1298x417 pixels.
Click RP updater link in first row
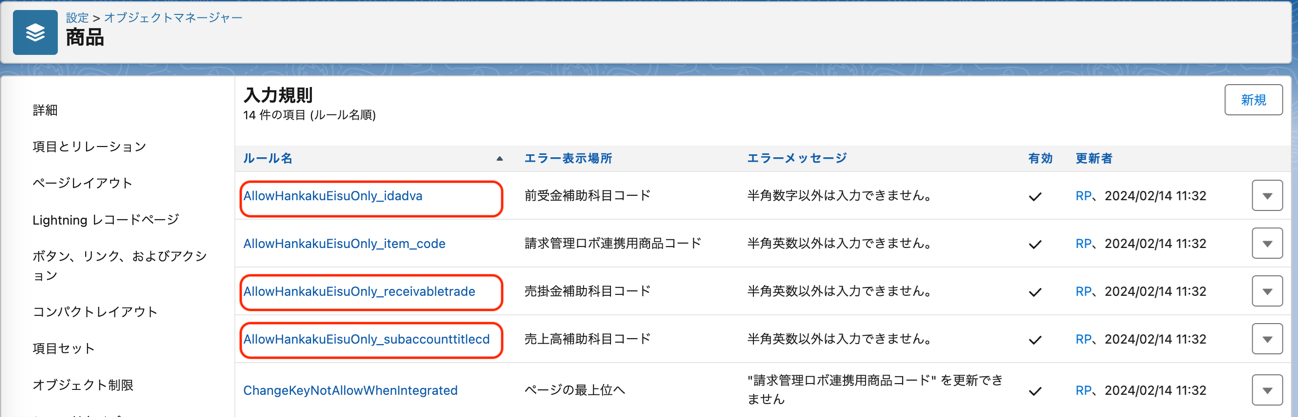pyautogui.click(x=1083, y=196)
